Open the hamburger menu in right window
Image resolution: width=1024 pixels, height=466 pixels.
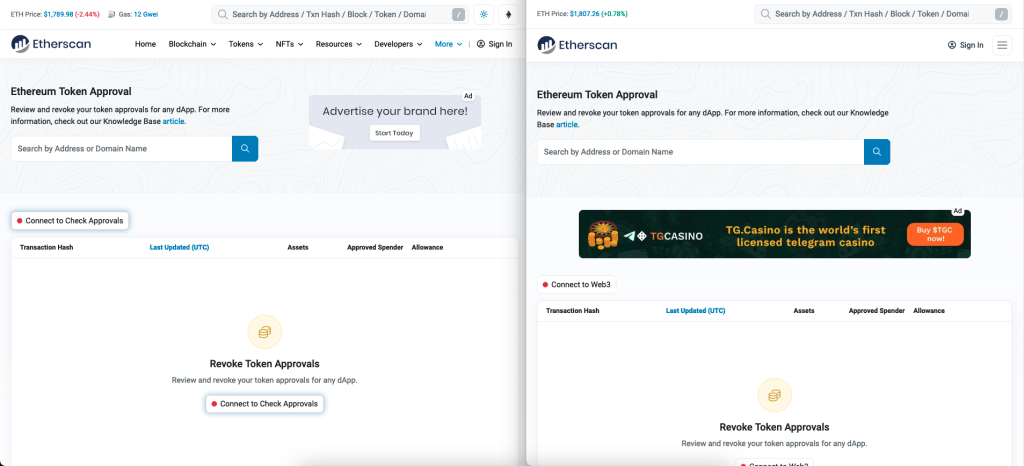[1001, 45]
